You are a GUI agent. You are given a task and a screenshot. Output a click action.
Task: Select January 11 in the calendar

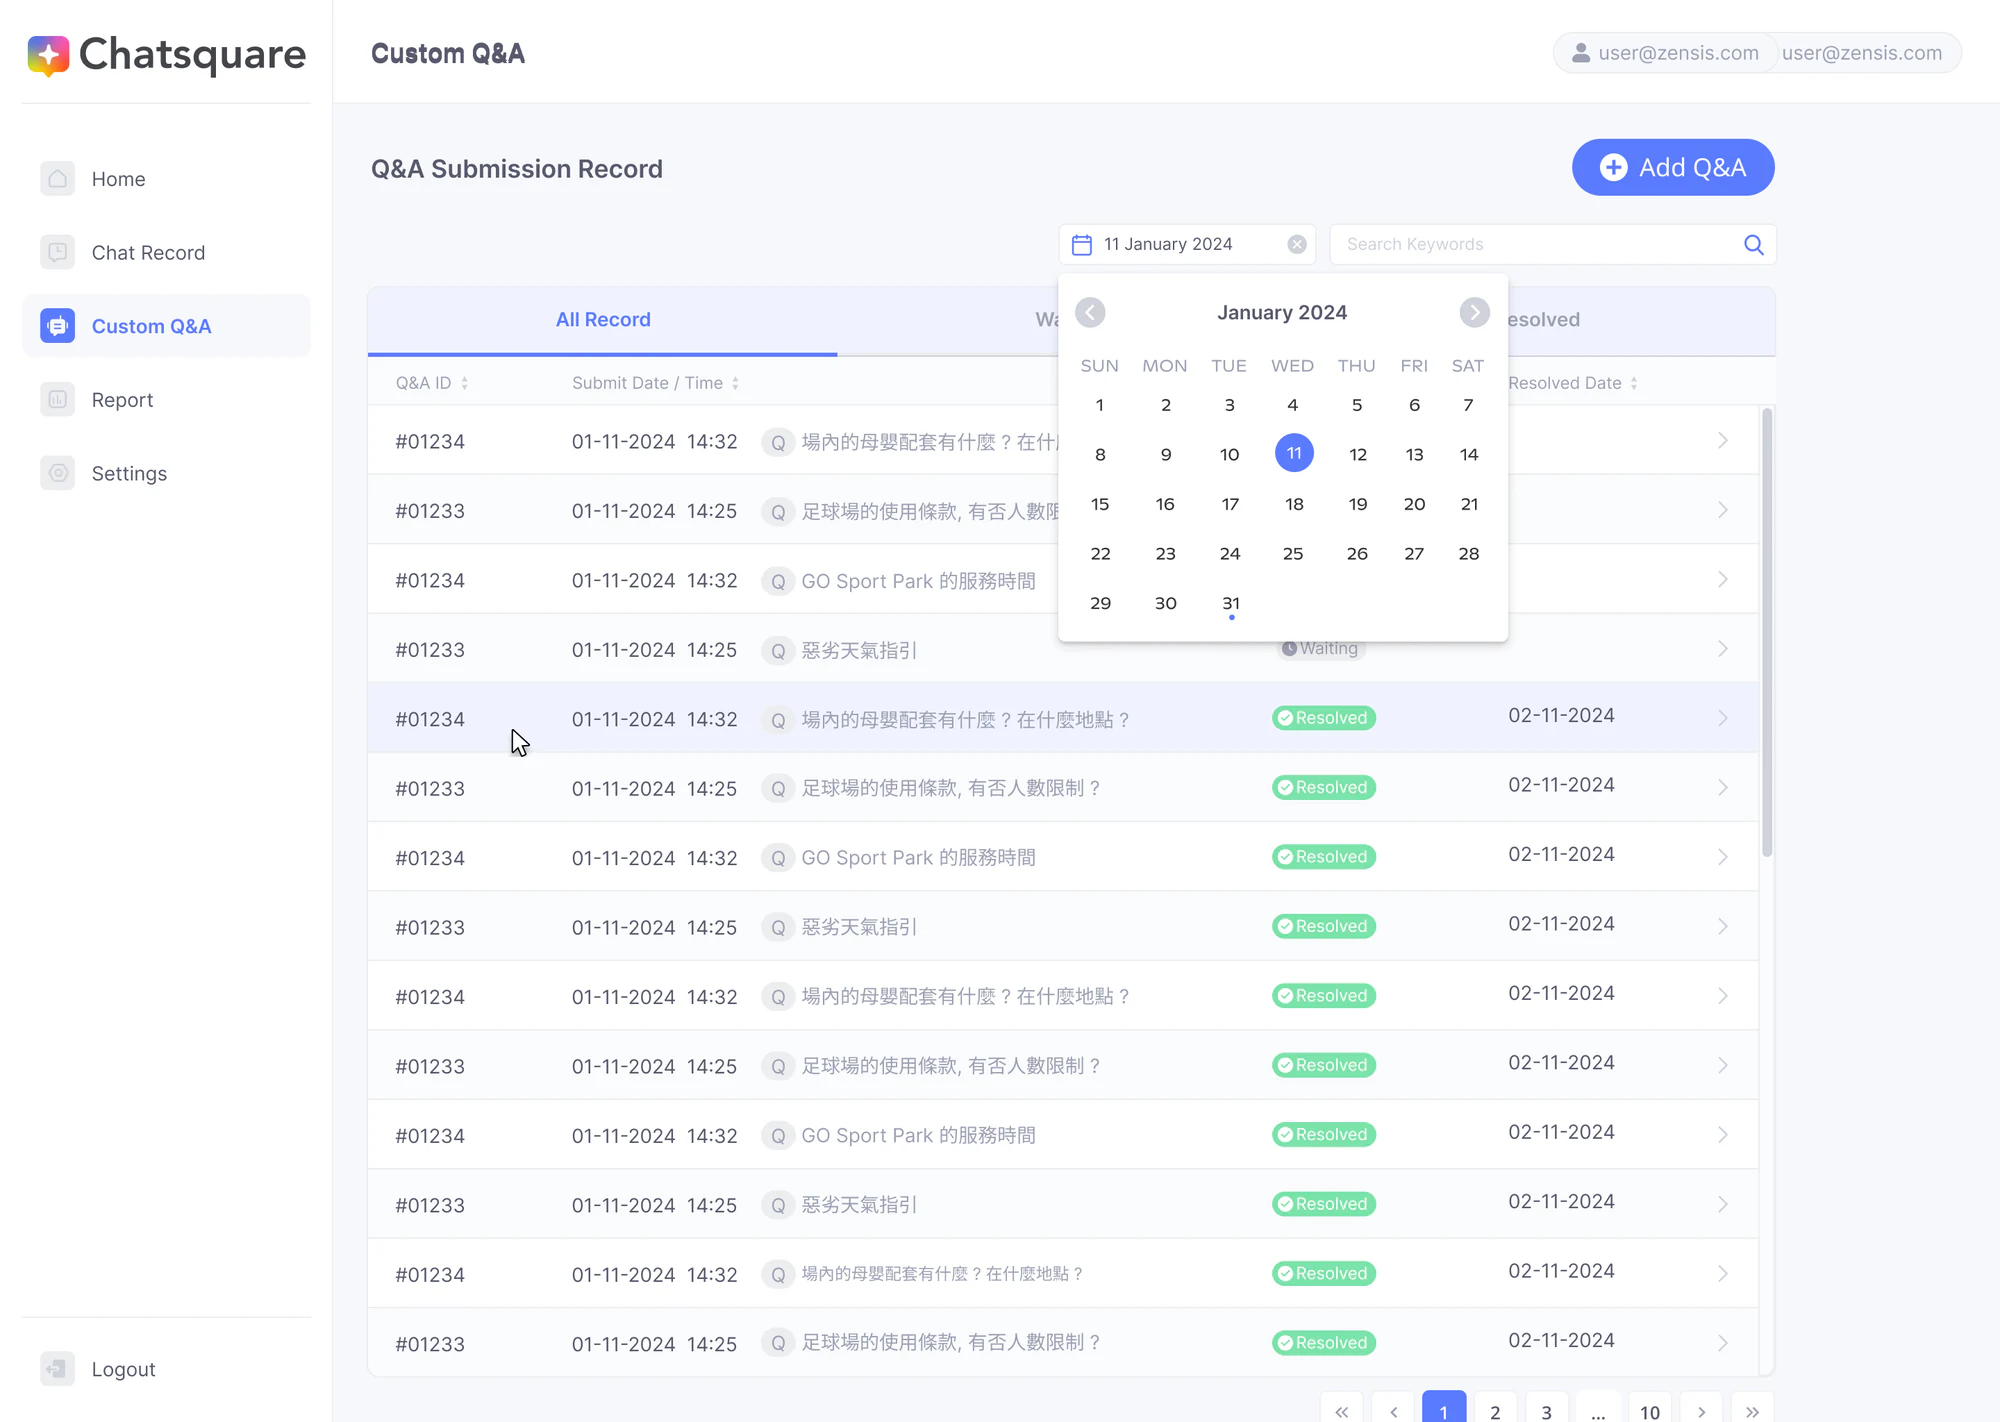pyautogui.click(x=1294, y=453)
